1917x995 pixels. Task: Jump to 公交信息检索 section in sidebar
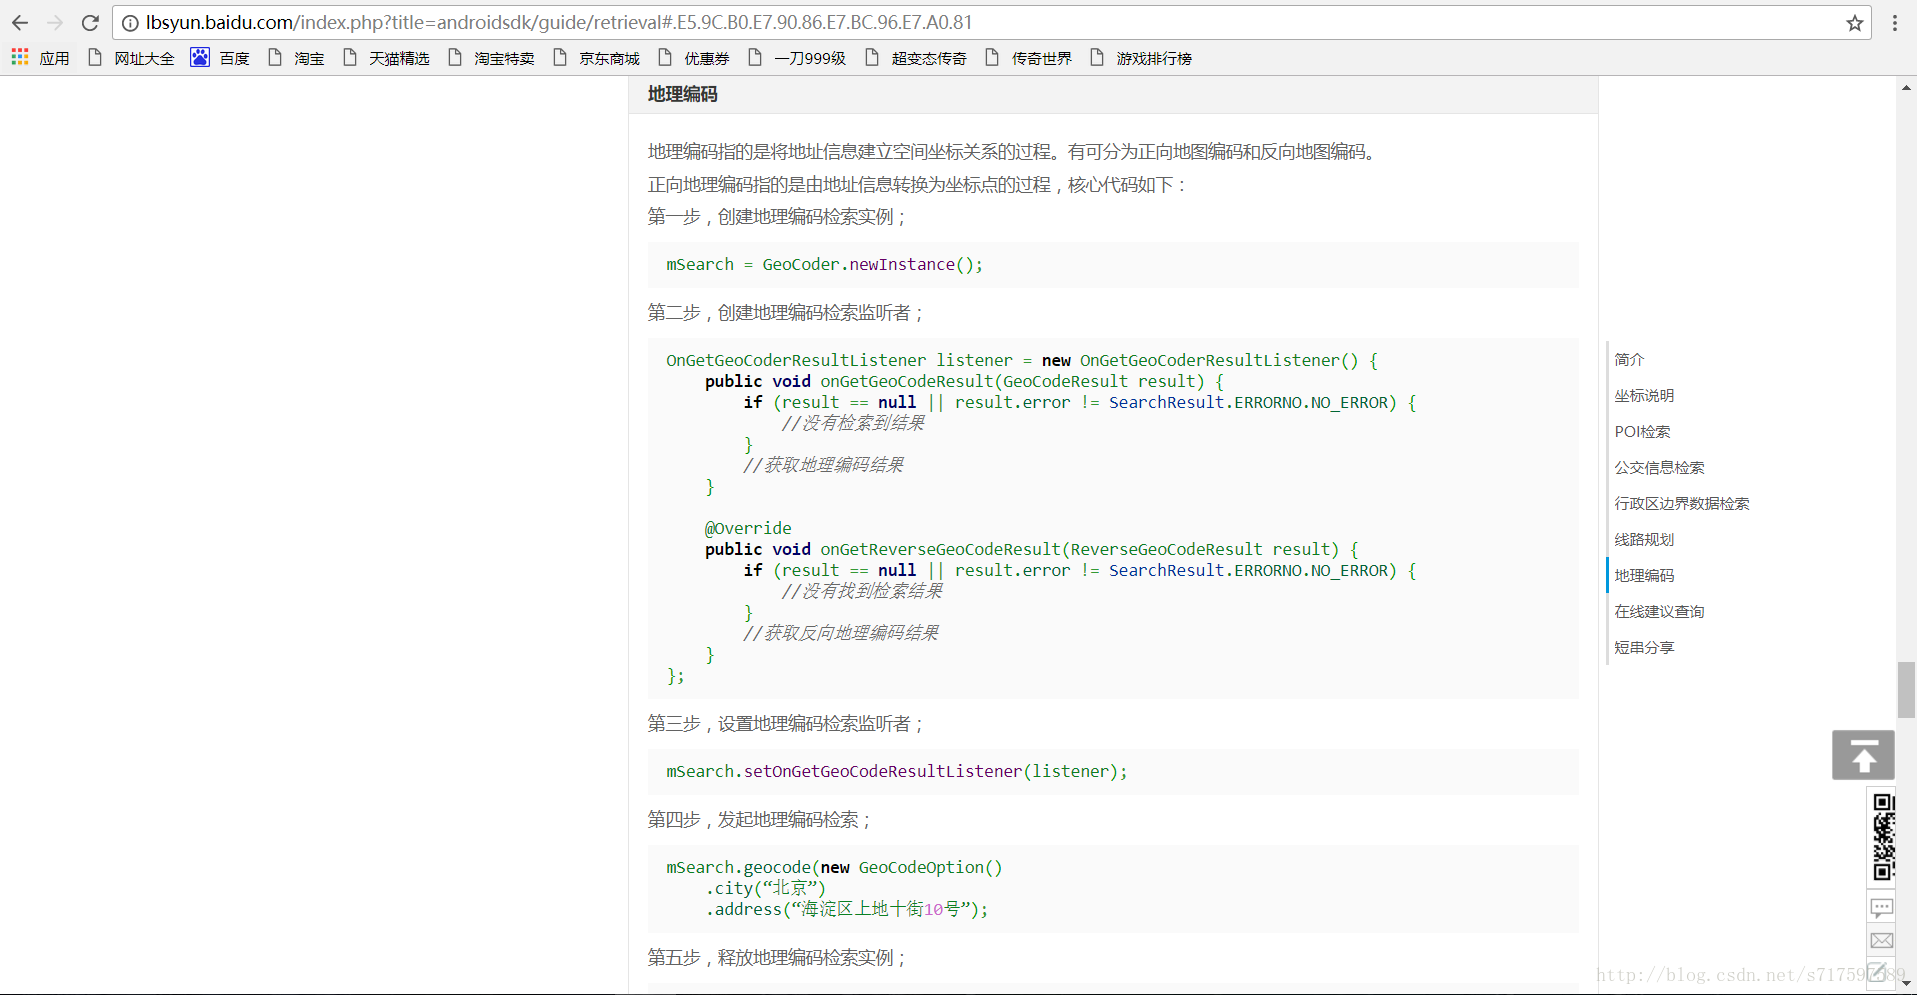click(x=1659, y=467)
